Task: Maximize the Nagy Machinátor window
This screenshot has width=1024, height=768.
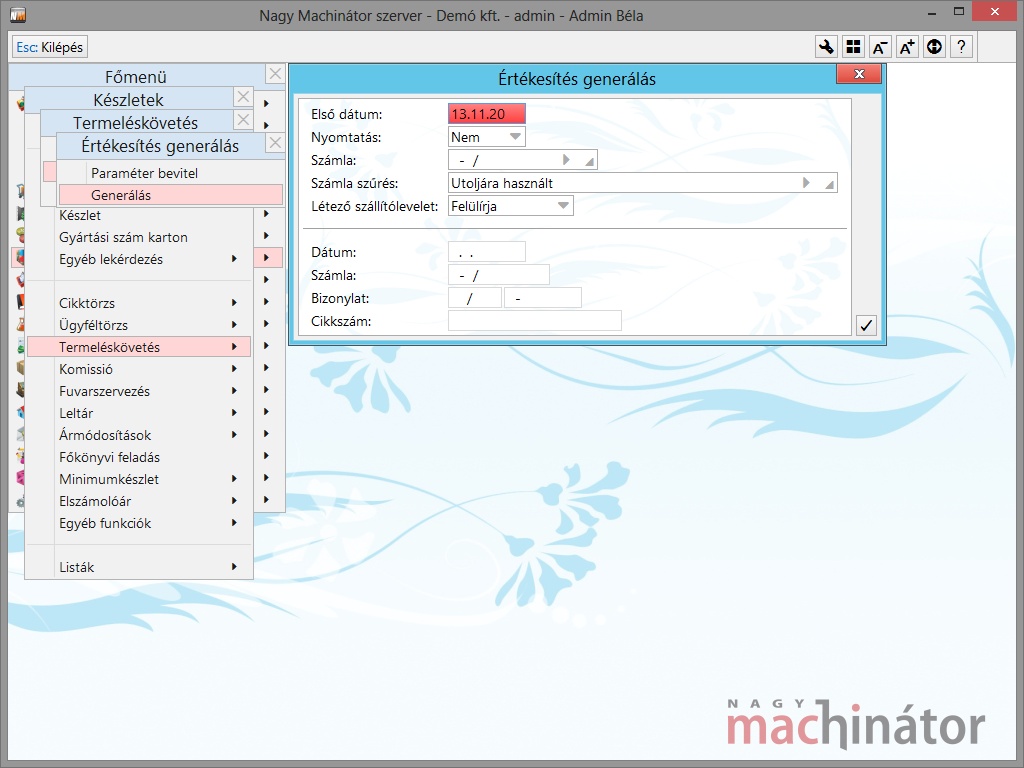Action: 959,12
